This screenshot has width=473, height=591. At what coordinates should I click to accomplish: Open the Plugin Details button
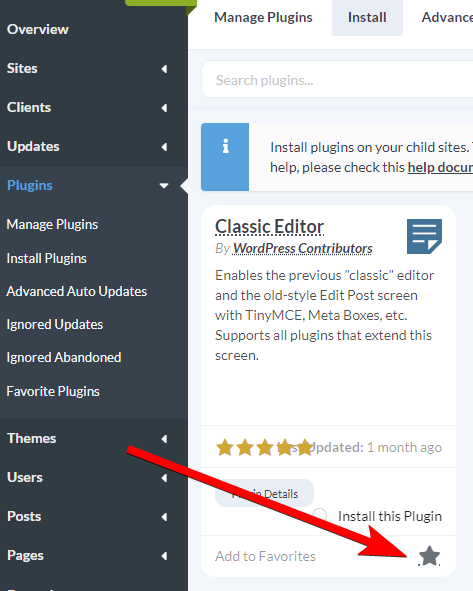(264, 493)
